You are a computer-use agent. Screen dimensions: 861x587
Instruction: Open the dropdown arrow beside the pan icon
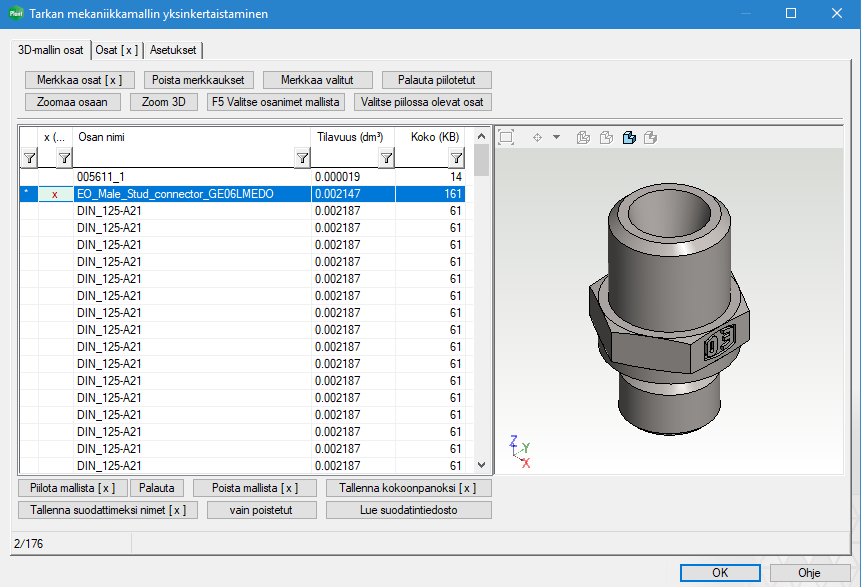[x=557, y=137]
